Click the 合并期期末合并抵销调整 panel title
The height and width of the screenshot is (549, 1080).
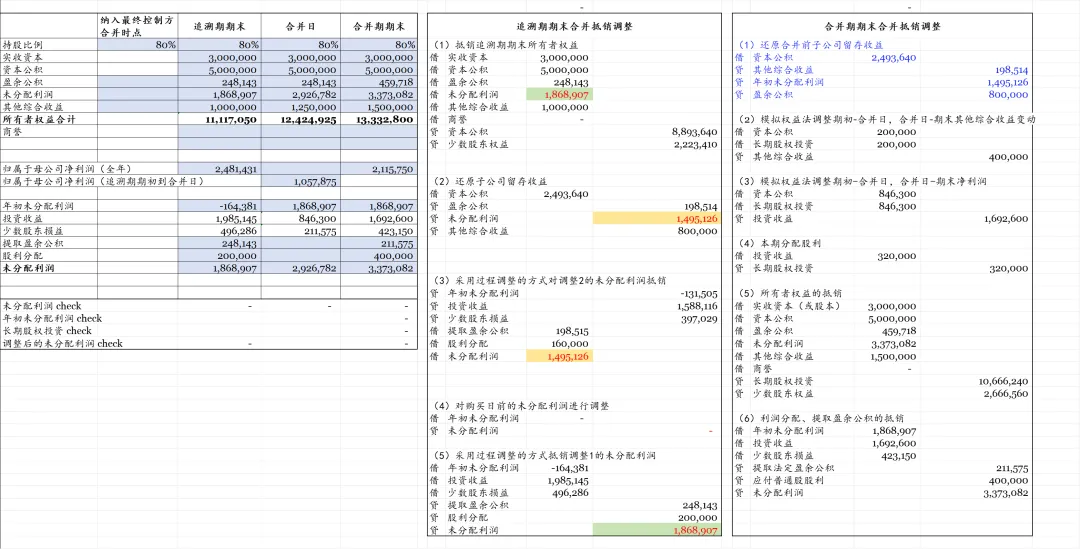coord(882,26)
